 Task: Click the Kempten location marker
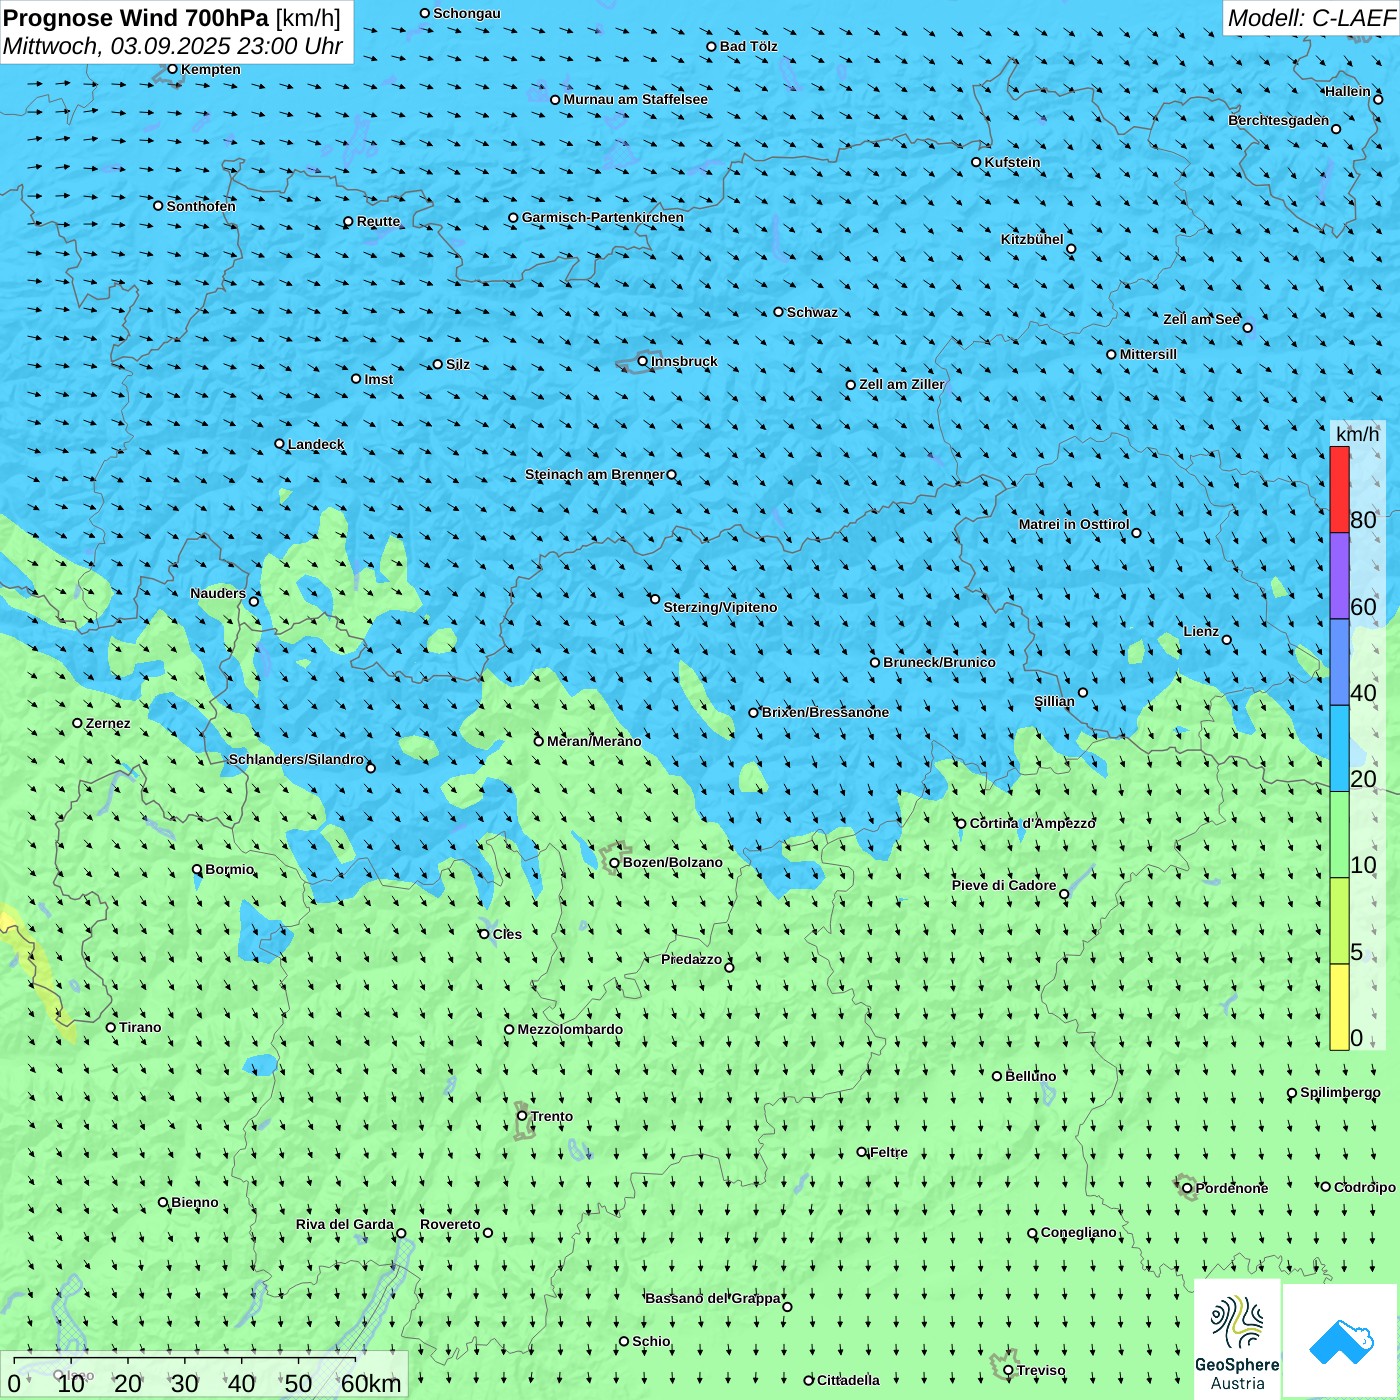pos(172,69)
